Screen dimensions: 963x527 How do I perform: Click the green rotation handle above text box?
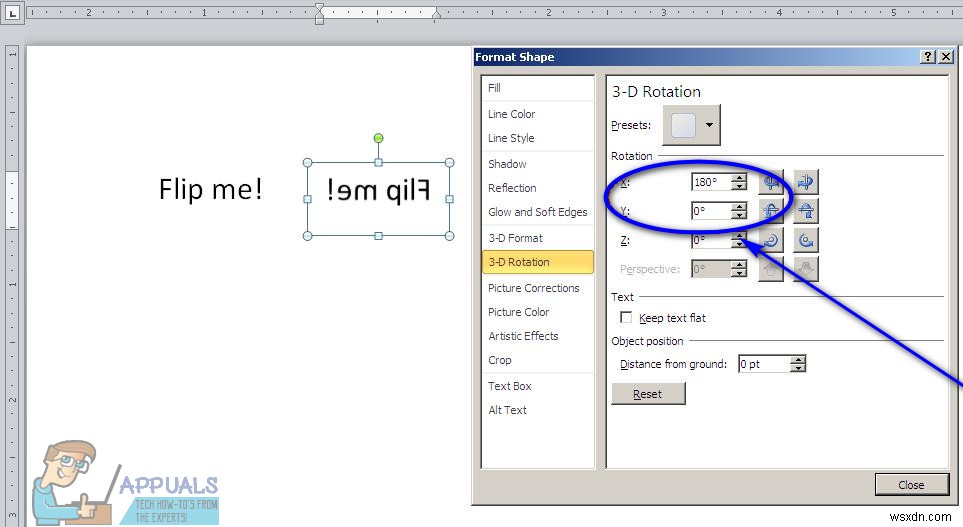[x=378, y=138]
